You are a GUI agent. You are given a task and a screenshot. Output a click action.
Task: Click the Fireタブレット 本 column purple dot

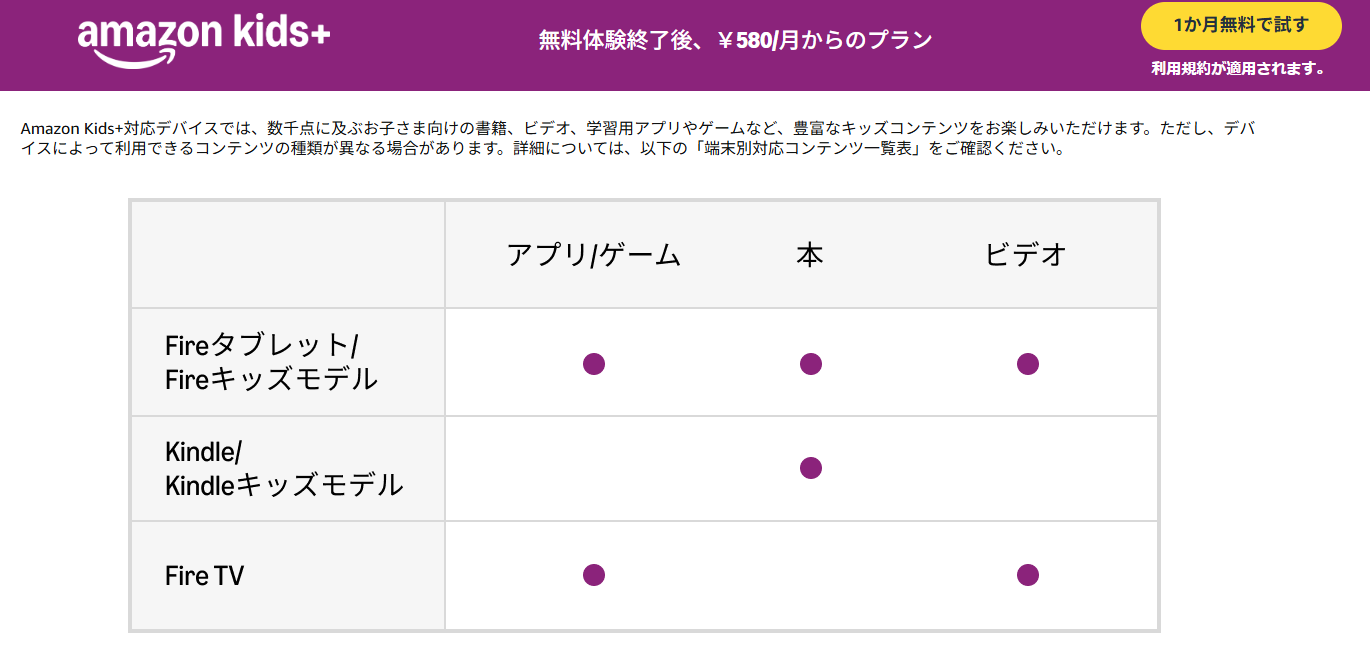(811, 364)
